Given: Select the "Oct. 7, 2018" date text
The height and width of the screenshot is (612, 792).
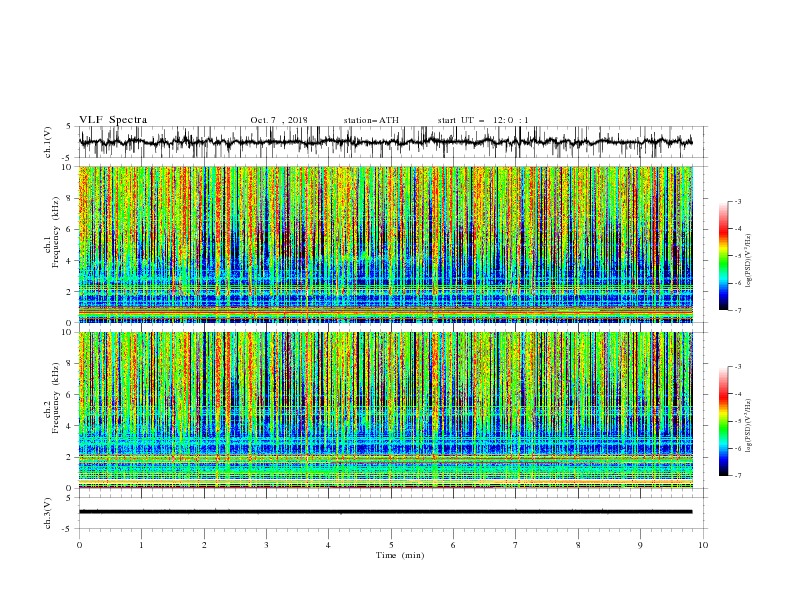Looking at the screenshot, I should coord(279,120).
